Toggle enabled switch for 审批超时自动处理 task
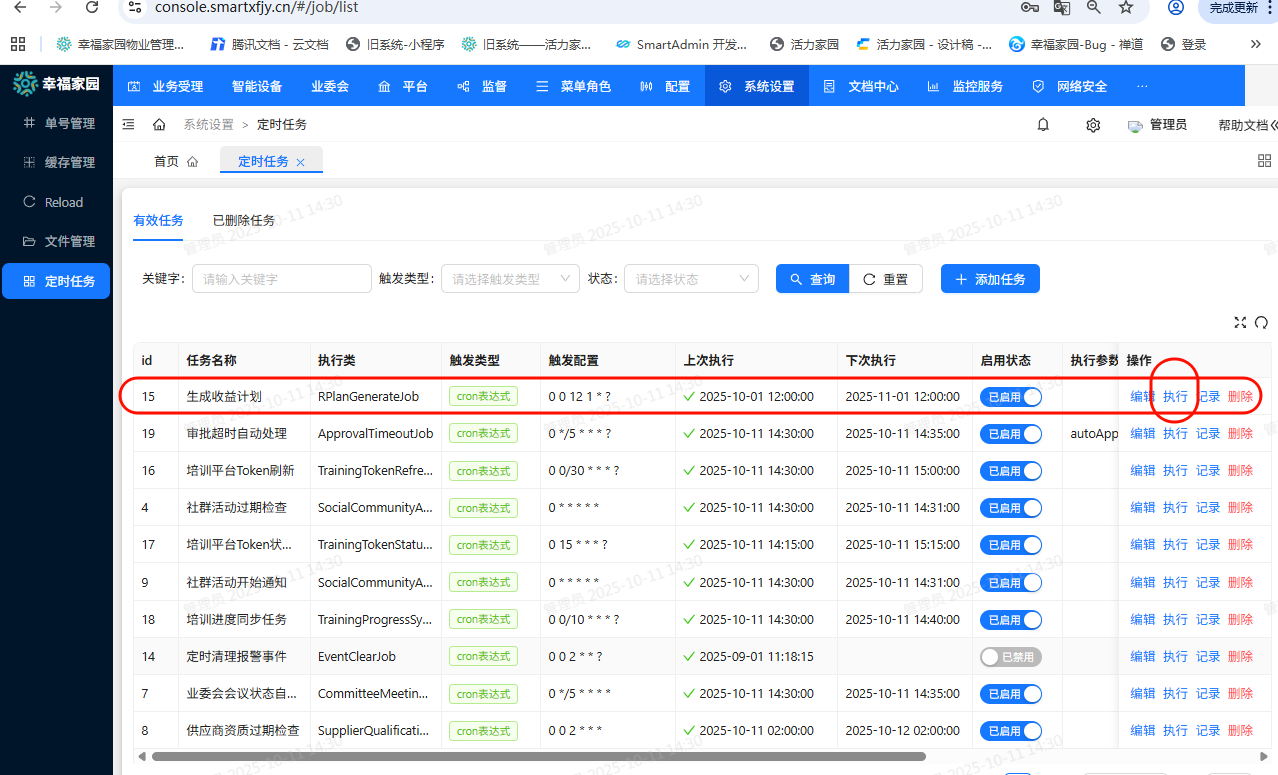Screen dimensions: 1278x775 point(1010,434)
